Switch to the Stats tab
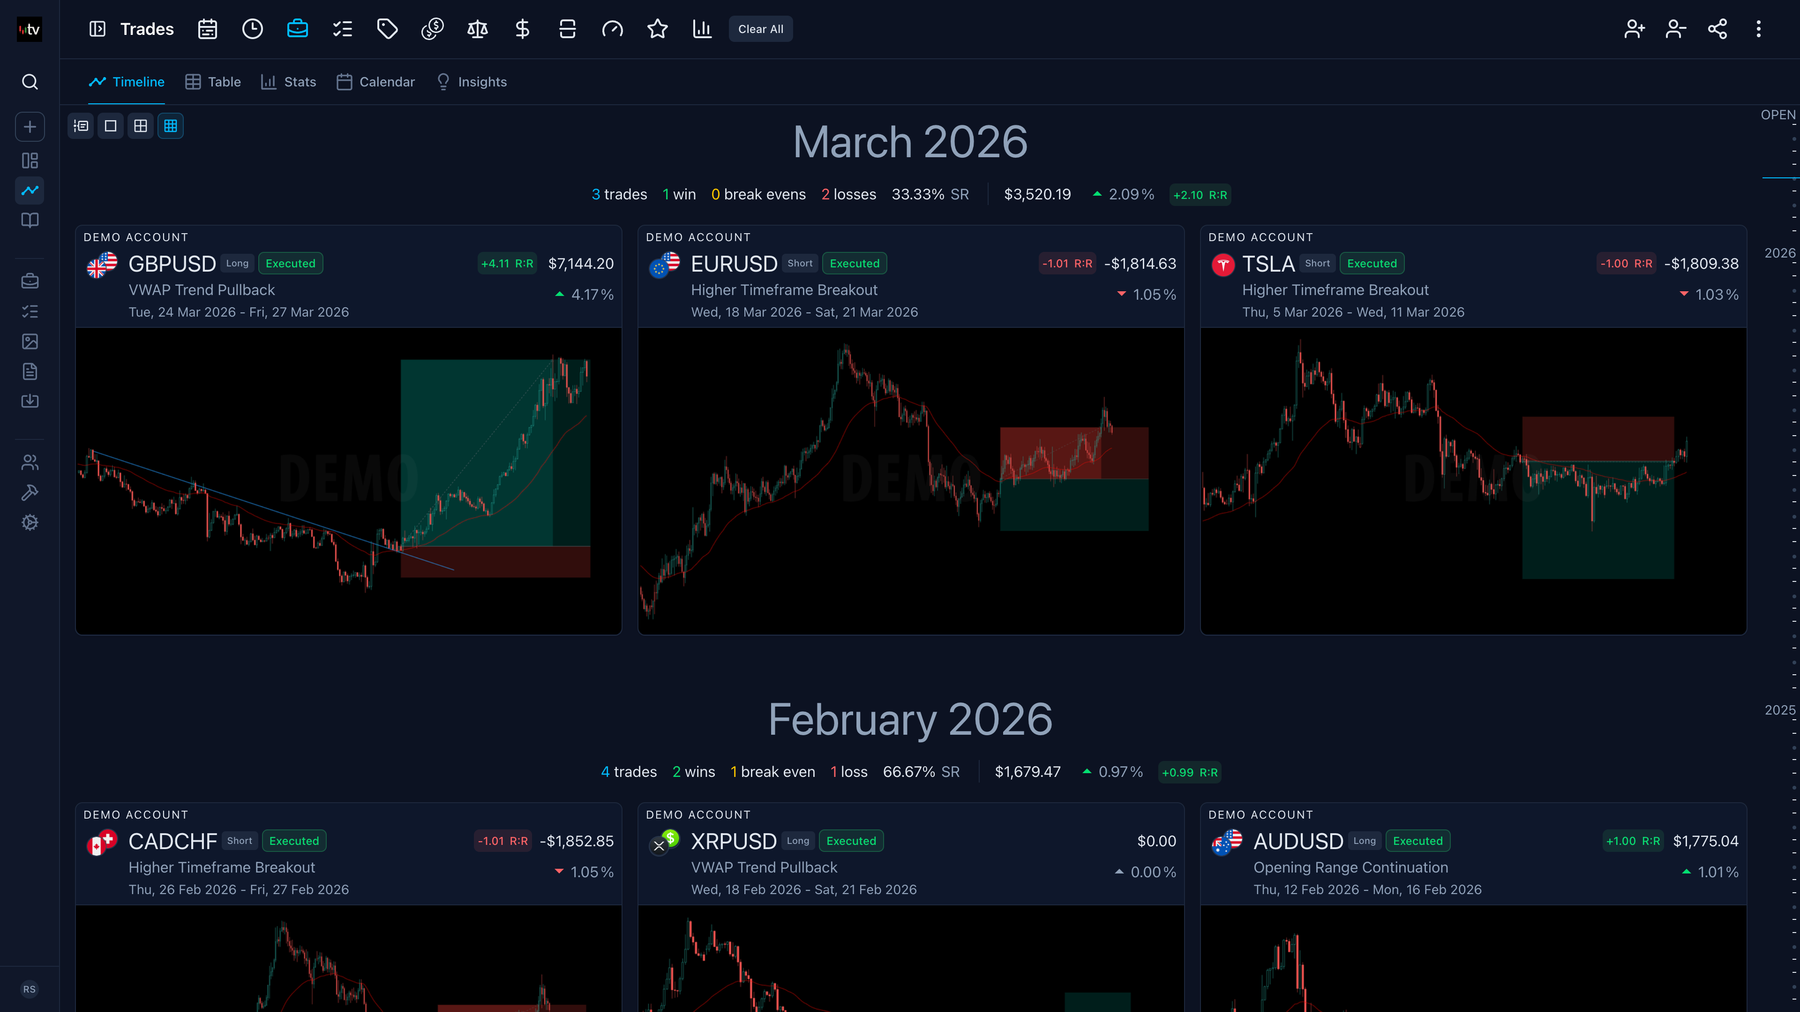 click(288, 82)
